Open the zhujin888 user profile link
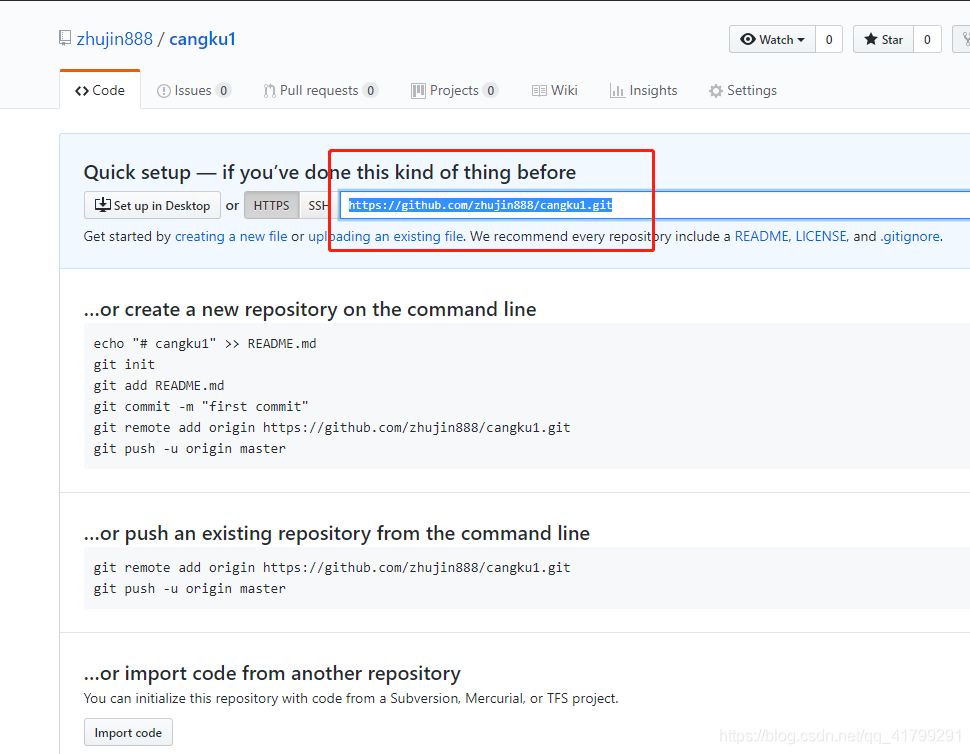 tap(114, 39)
